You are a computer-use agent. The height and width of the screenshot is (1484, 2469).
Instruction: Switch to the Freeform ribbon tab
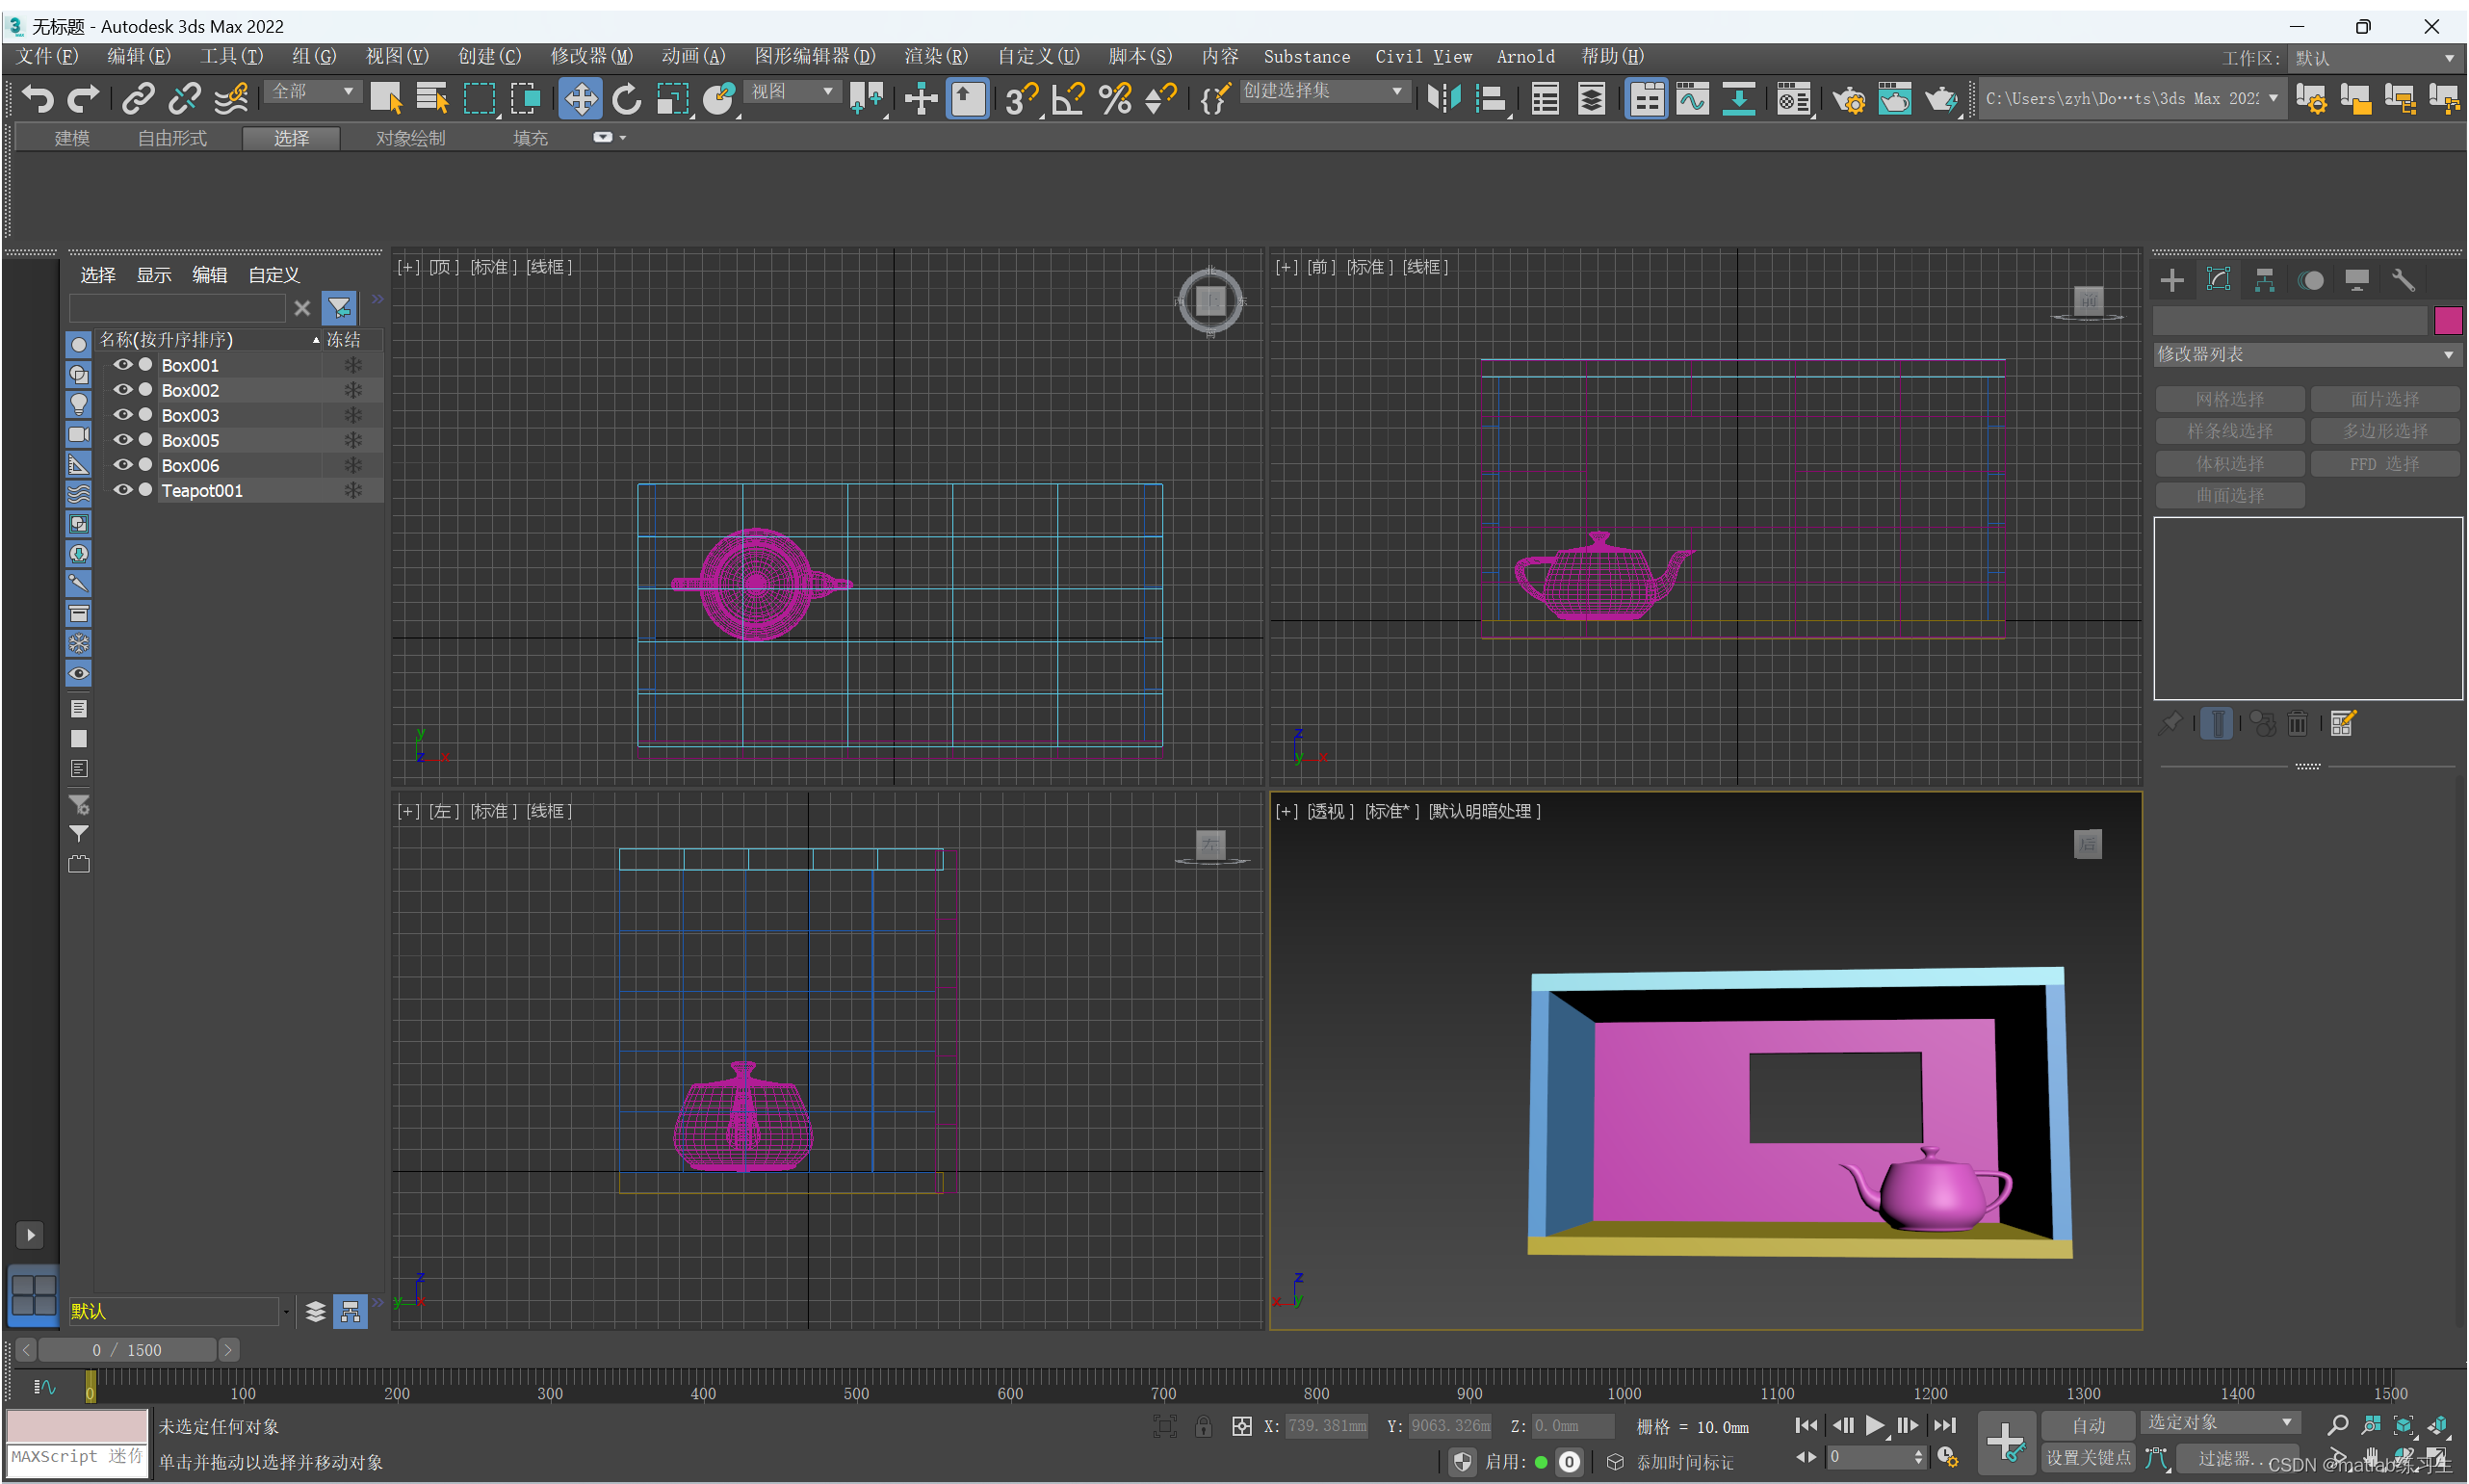point(172,138)
